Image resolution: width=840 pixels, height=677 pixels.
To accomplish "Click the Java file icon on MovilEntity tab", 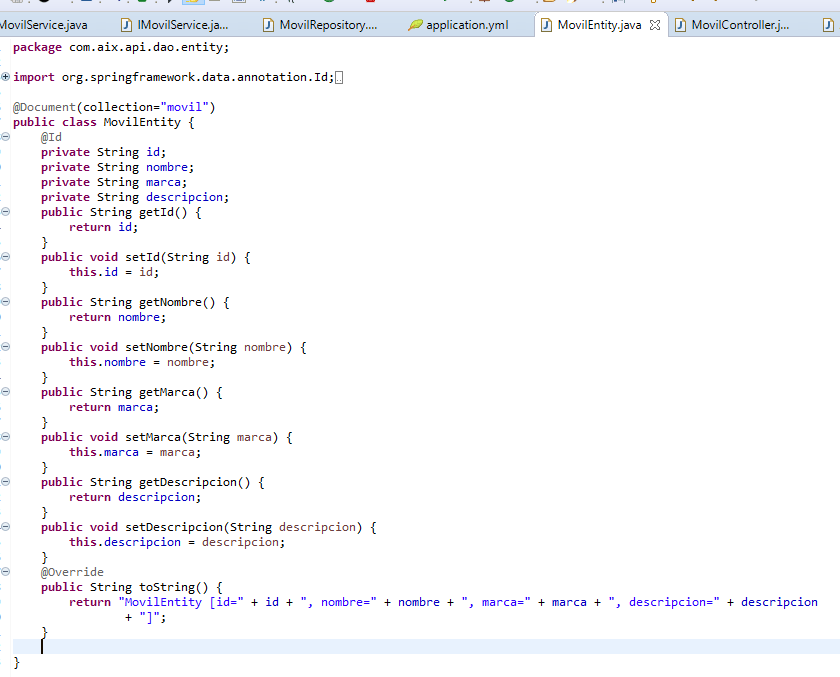I will (546, 25).
